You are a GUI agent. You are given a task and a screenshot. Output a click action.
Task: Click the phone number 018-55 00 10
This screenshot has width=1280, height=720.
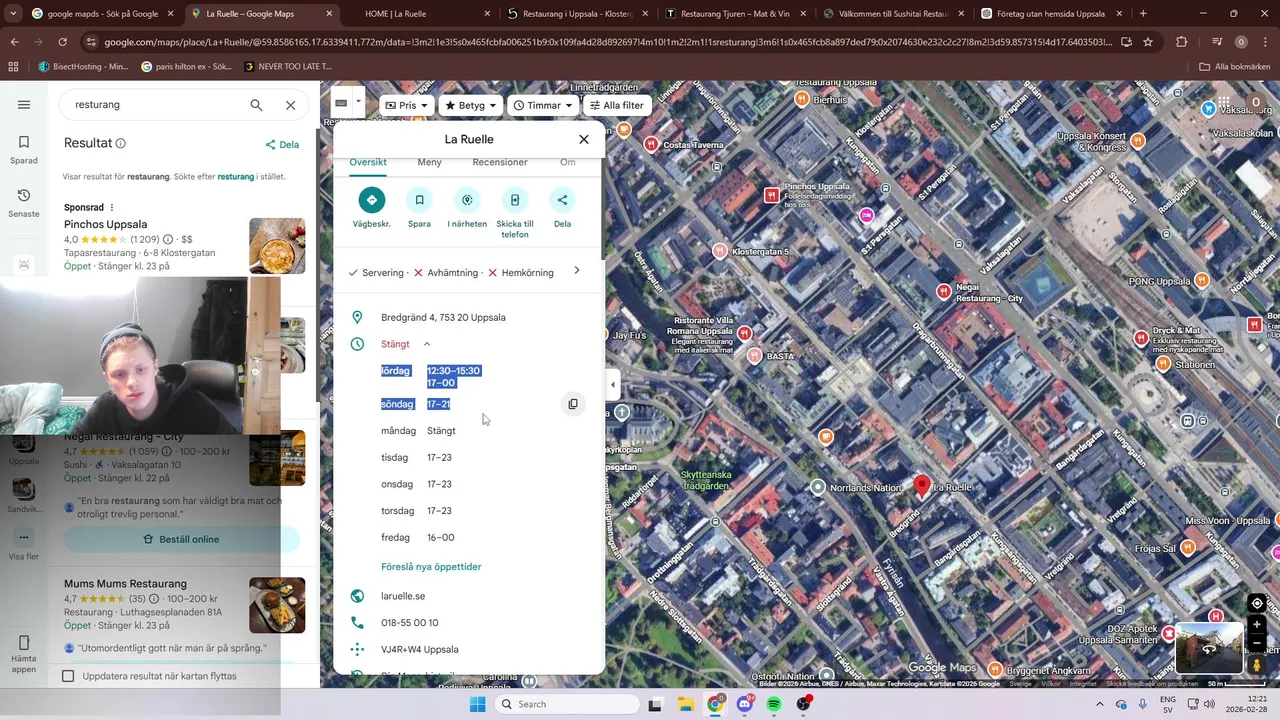409,623
